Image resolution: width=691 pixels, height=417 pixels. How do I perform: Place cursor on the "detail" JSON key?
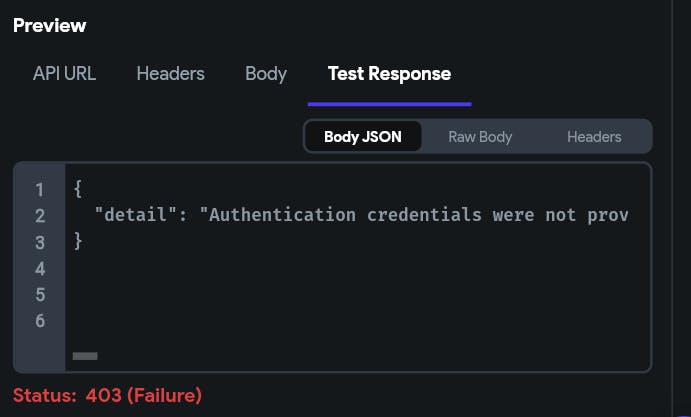[x=134, y=215]
